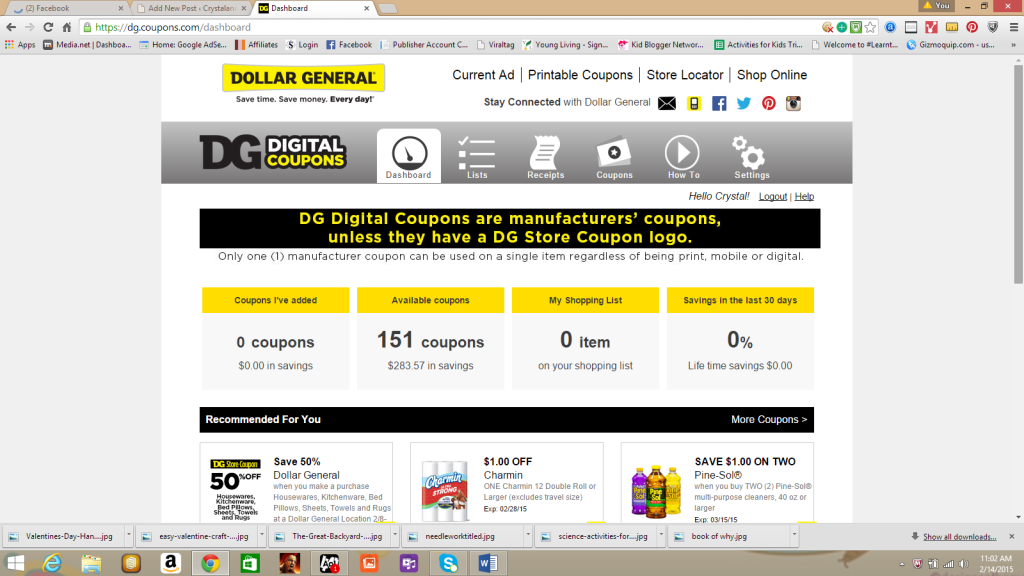Close the downloads bar
Viewport: 1024px width, 576px height.
click(1012, 536)
